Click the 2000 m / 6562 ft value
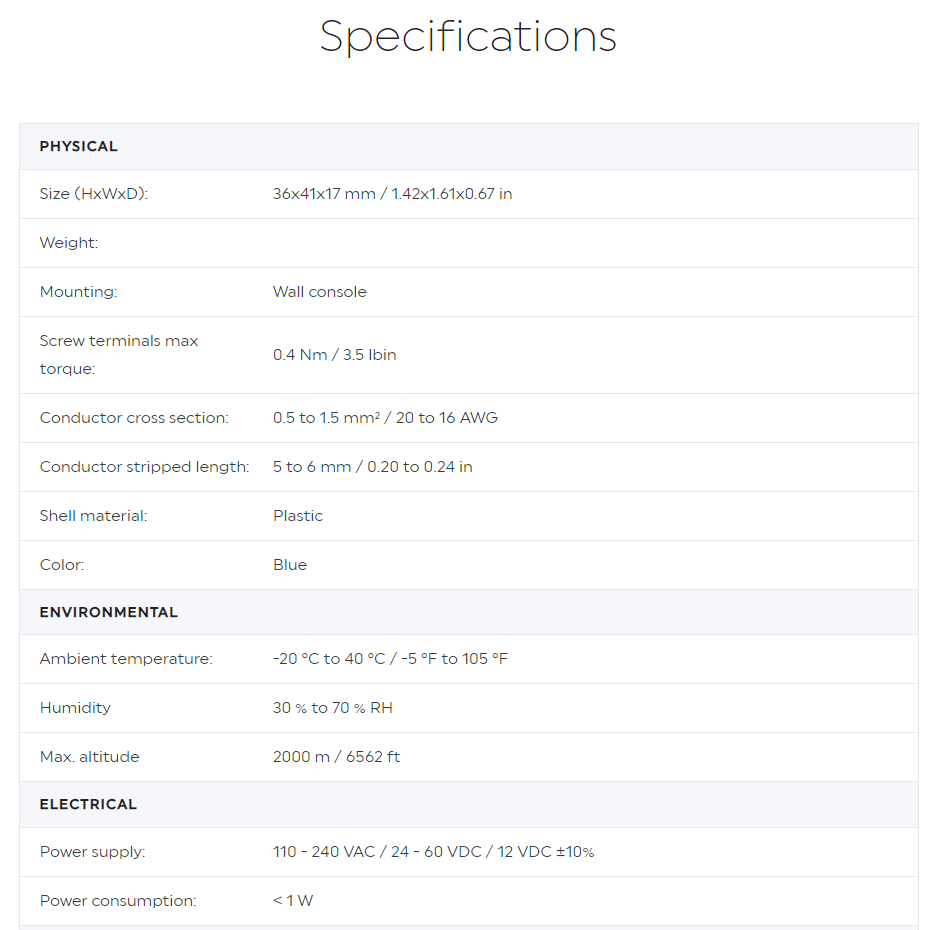This screenshot has height=930, width=944. pyautogui.click(x=337, y=757)
